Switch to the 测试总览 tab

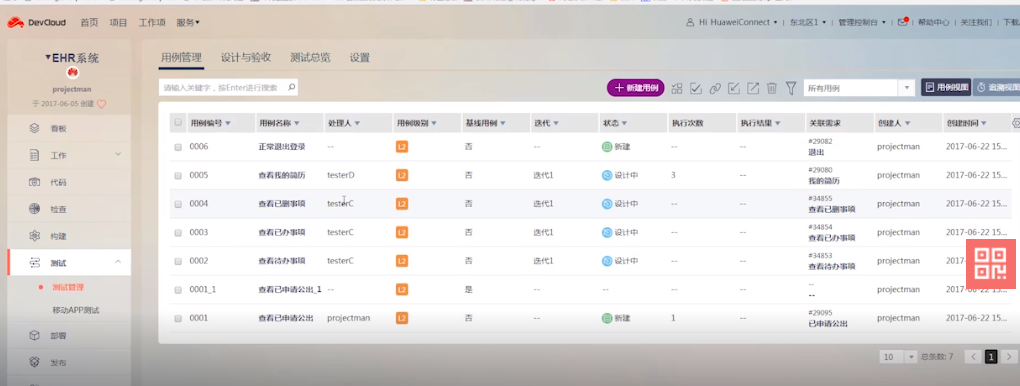tap(310, 57)
